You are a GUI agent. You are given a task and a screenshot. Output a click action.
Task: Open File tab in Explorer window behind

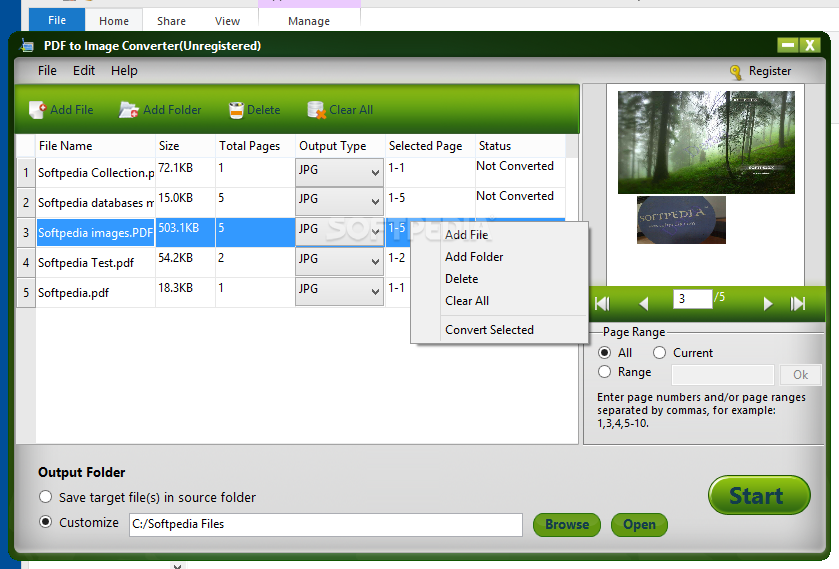click(57, 20)
